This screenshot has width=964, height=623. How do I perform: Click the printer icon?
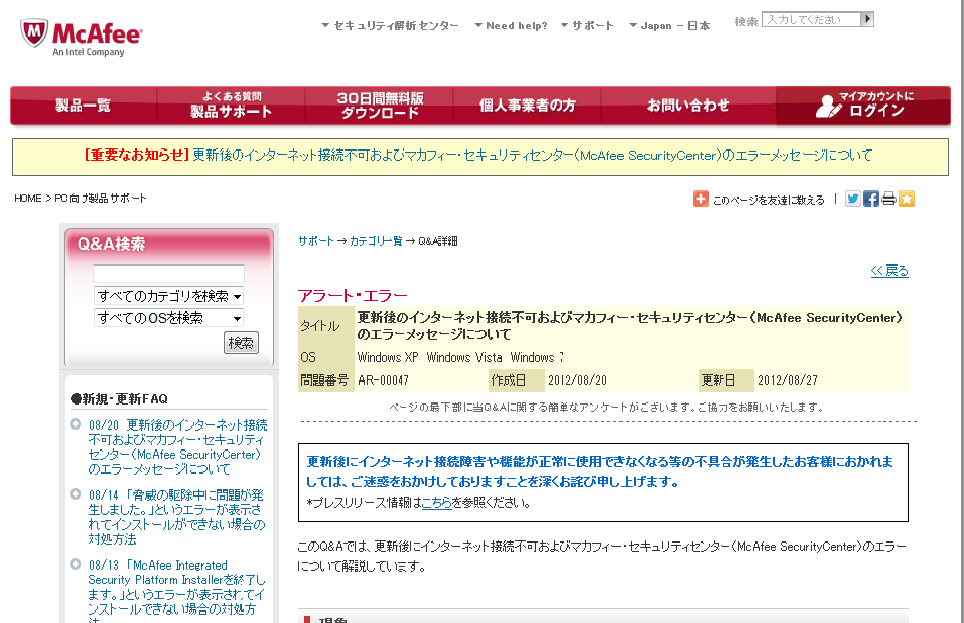[888, 199]
